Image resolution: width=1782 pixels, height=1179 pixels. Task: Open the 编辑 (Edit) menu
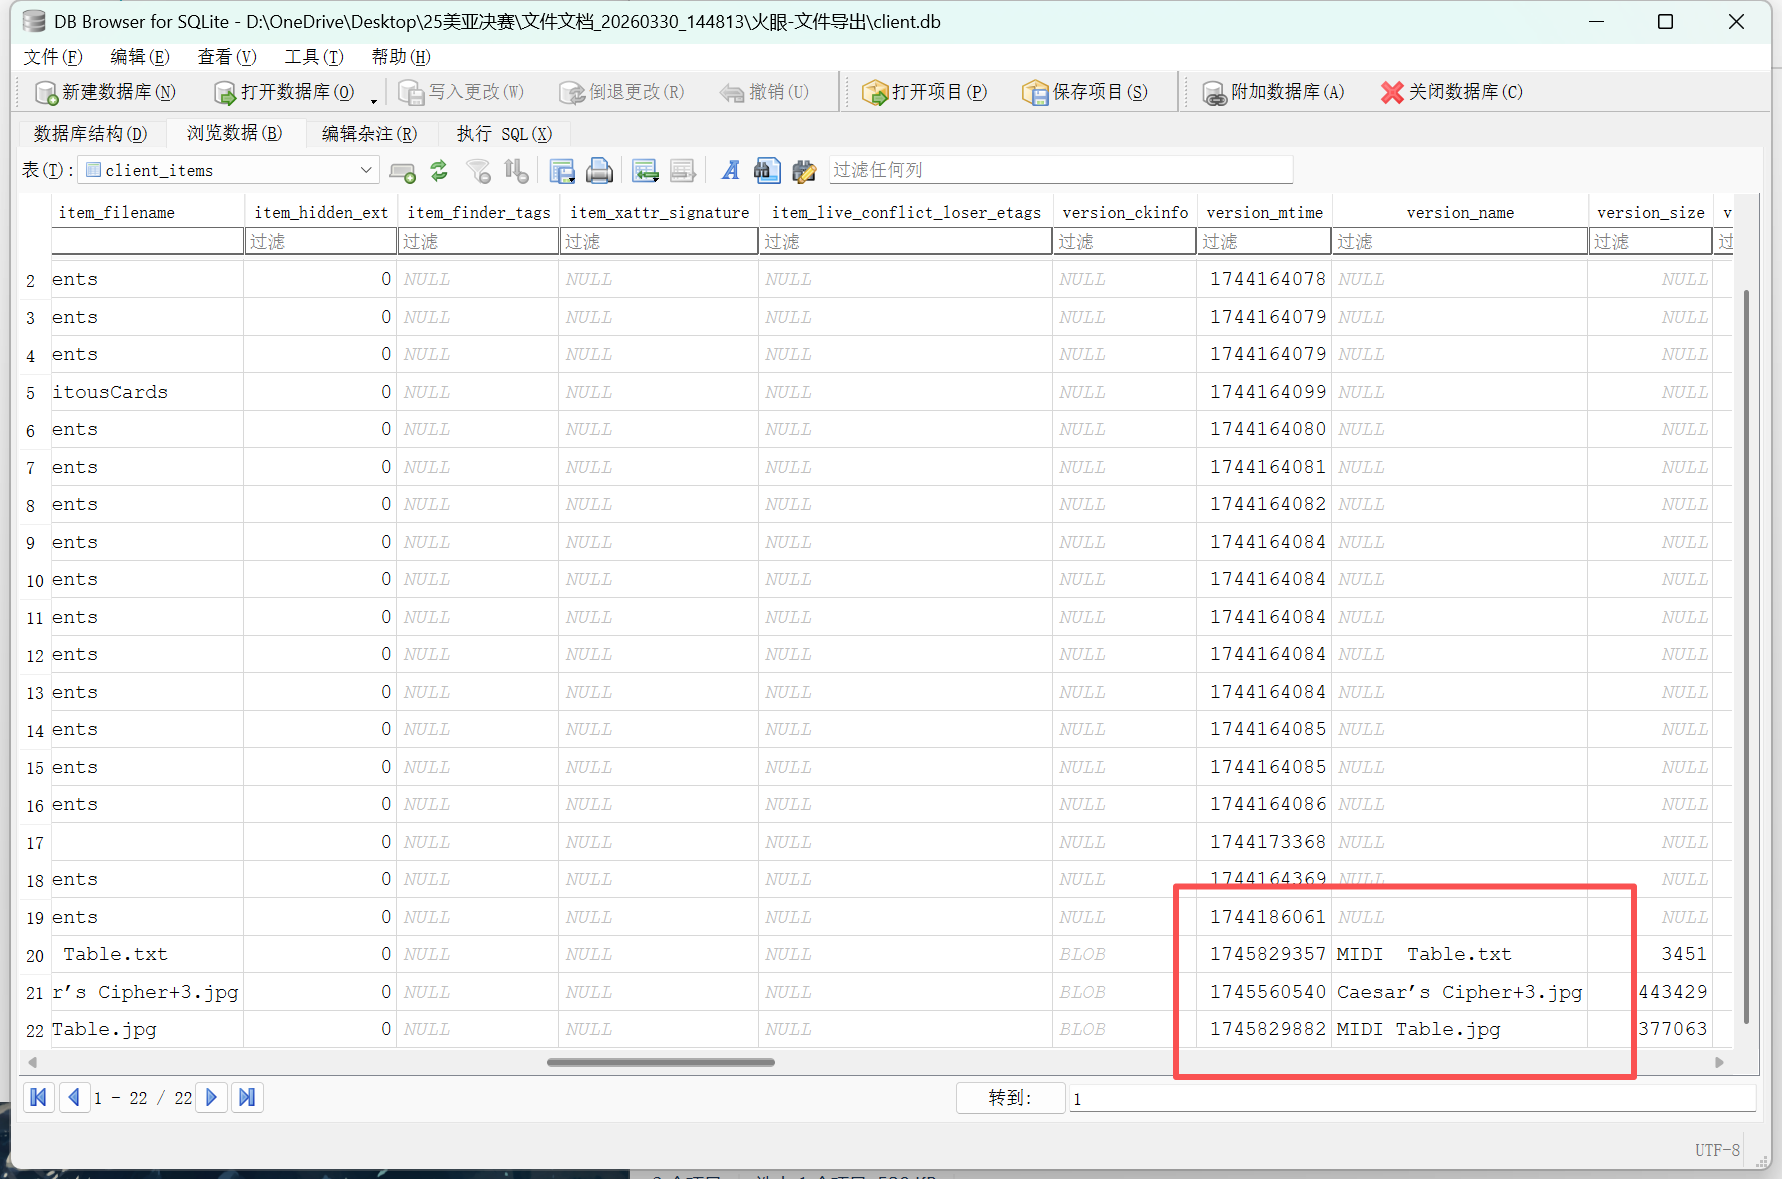click(140, 57)
